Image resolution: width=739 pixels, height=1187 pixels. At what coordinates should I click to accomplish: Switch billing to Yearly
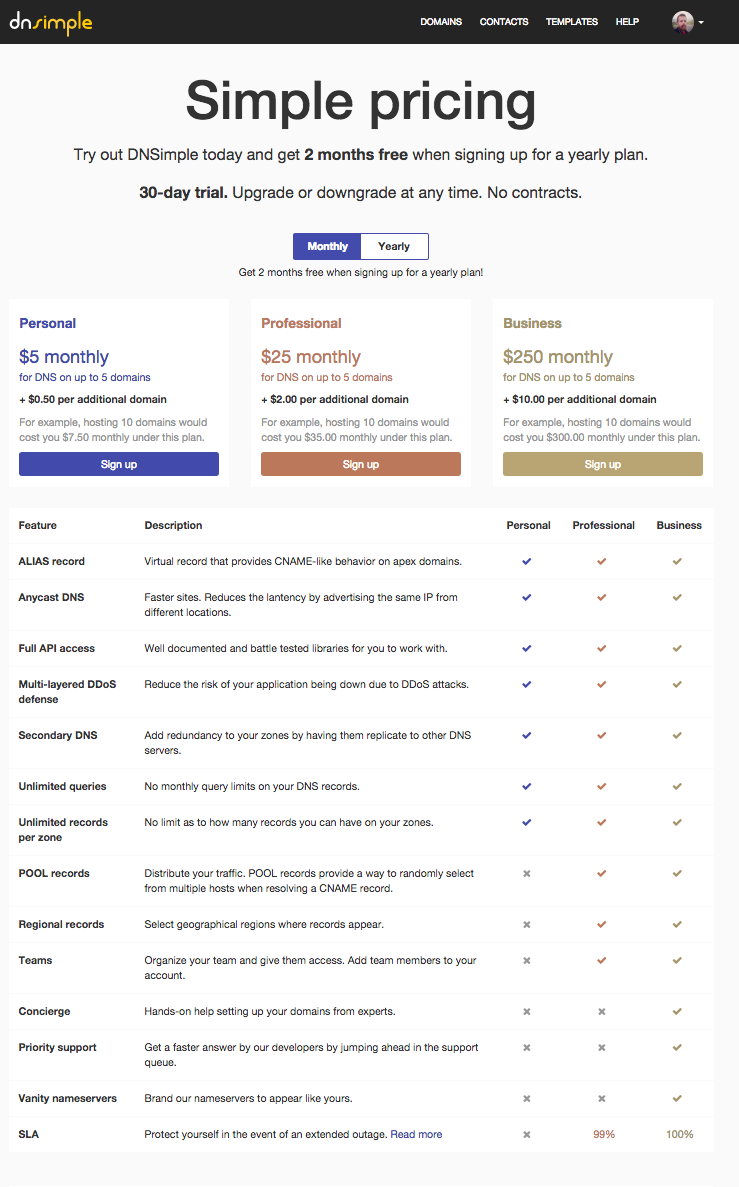click(x=394, y=246)
